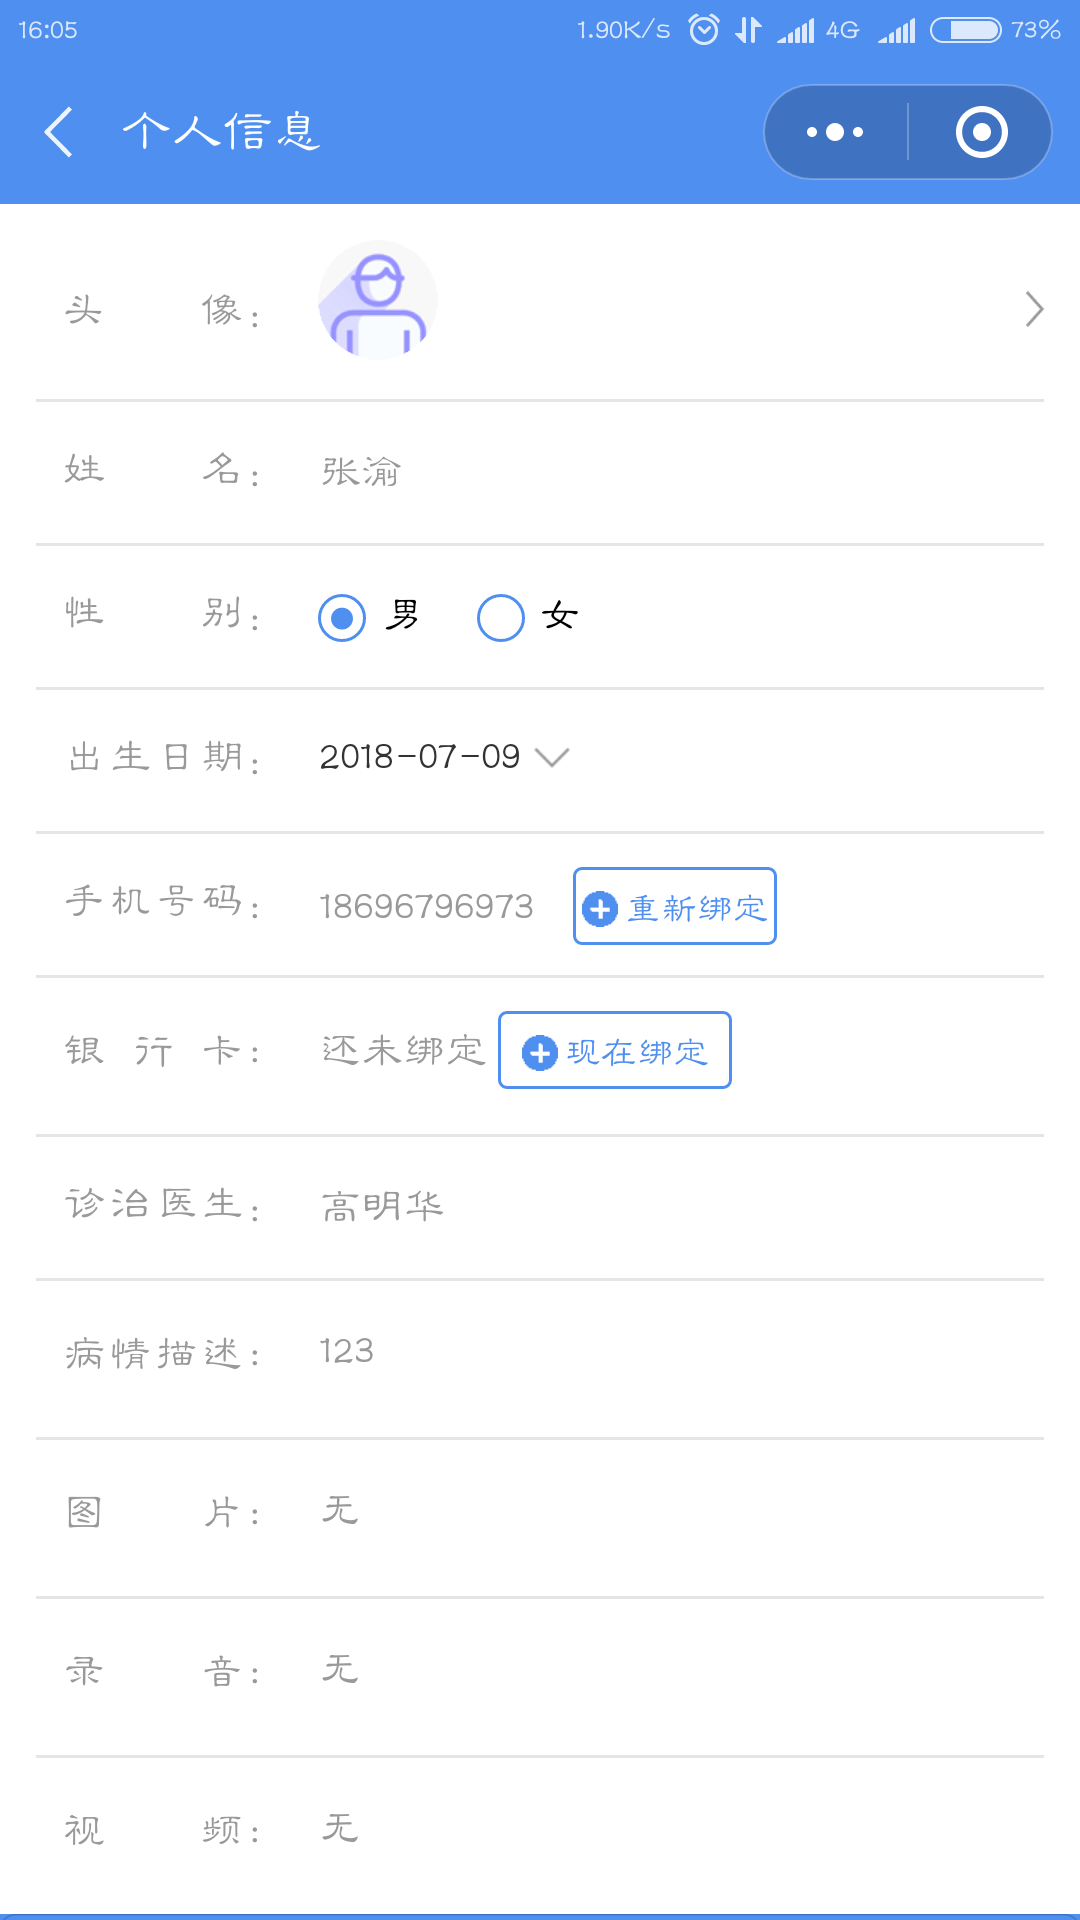Tap the data transfer arrows status icon

748,30
